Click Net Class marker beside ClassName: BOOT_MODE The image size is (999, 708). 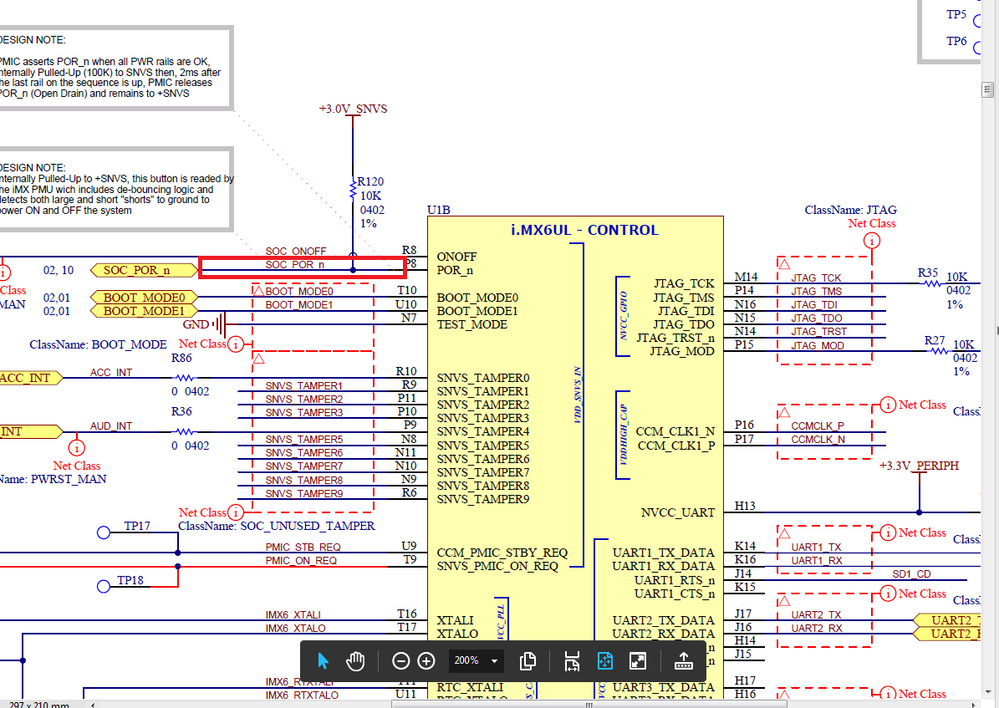pyautogui.click(x=235, y=344)
